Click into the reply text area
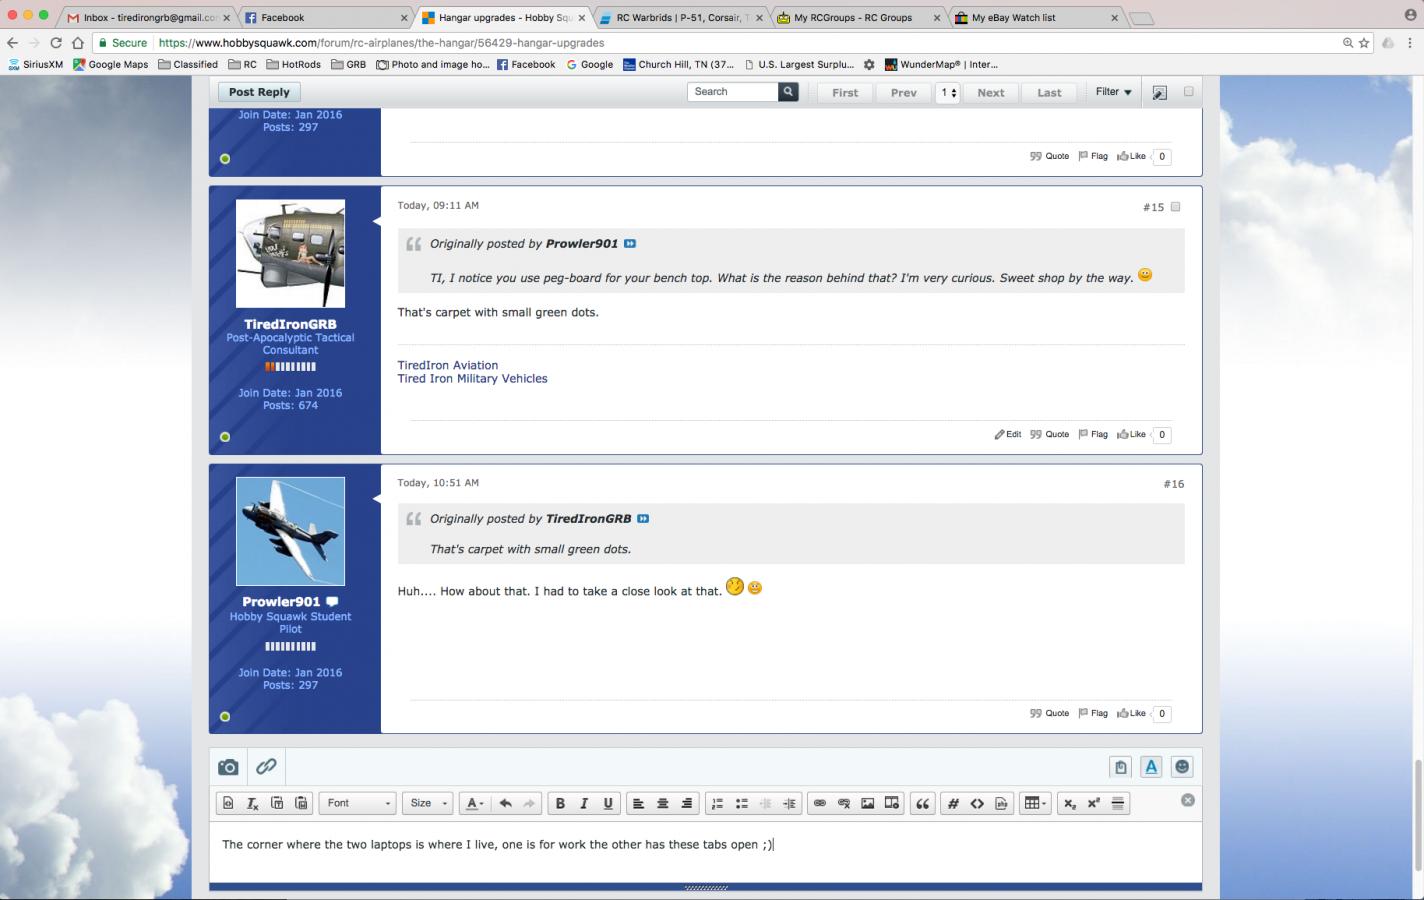The width and height of the screenshot is (1424, 900). 705,851
